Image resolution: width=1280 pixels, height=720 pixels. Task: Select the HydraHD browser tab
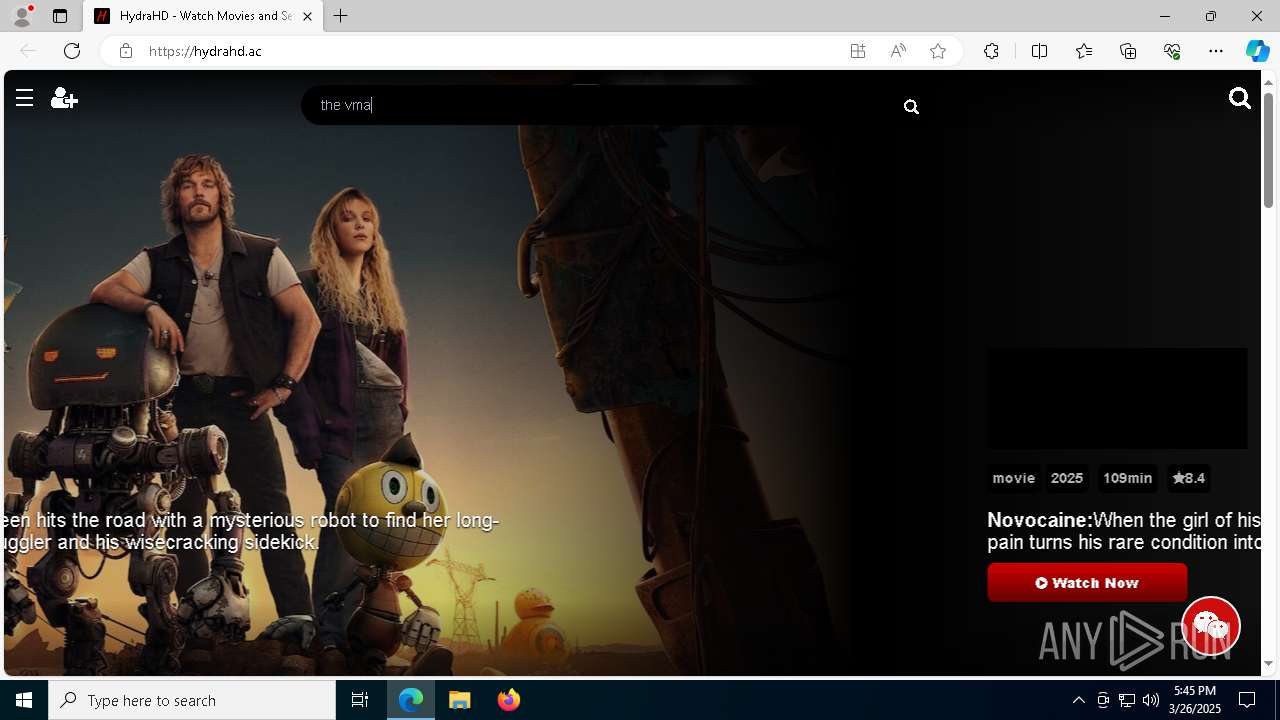coord(204,16)
